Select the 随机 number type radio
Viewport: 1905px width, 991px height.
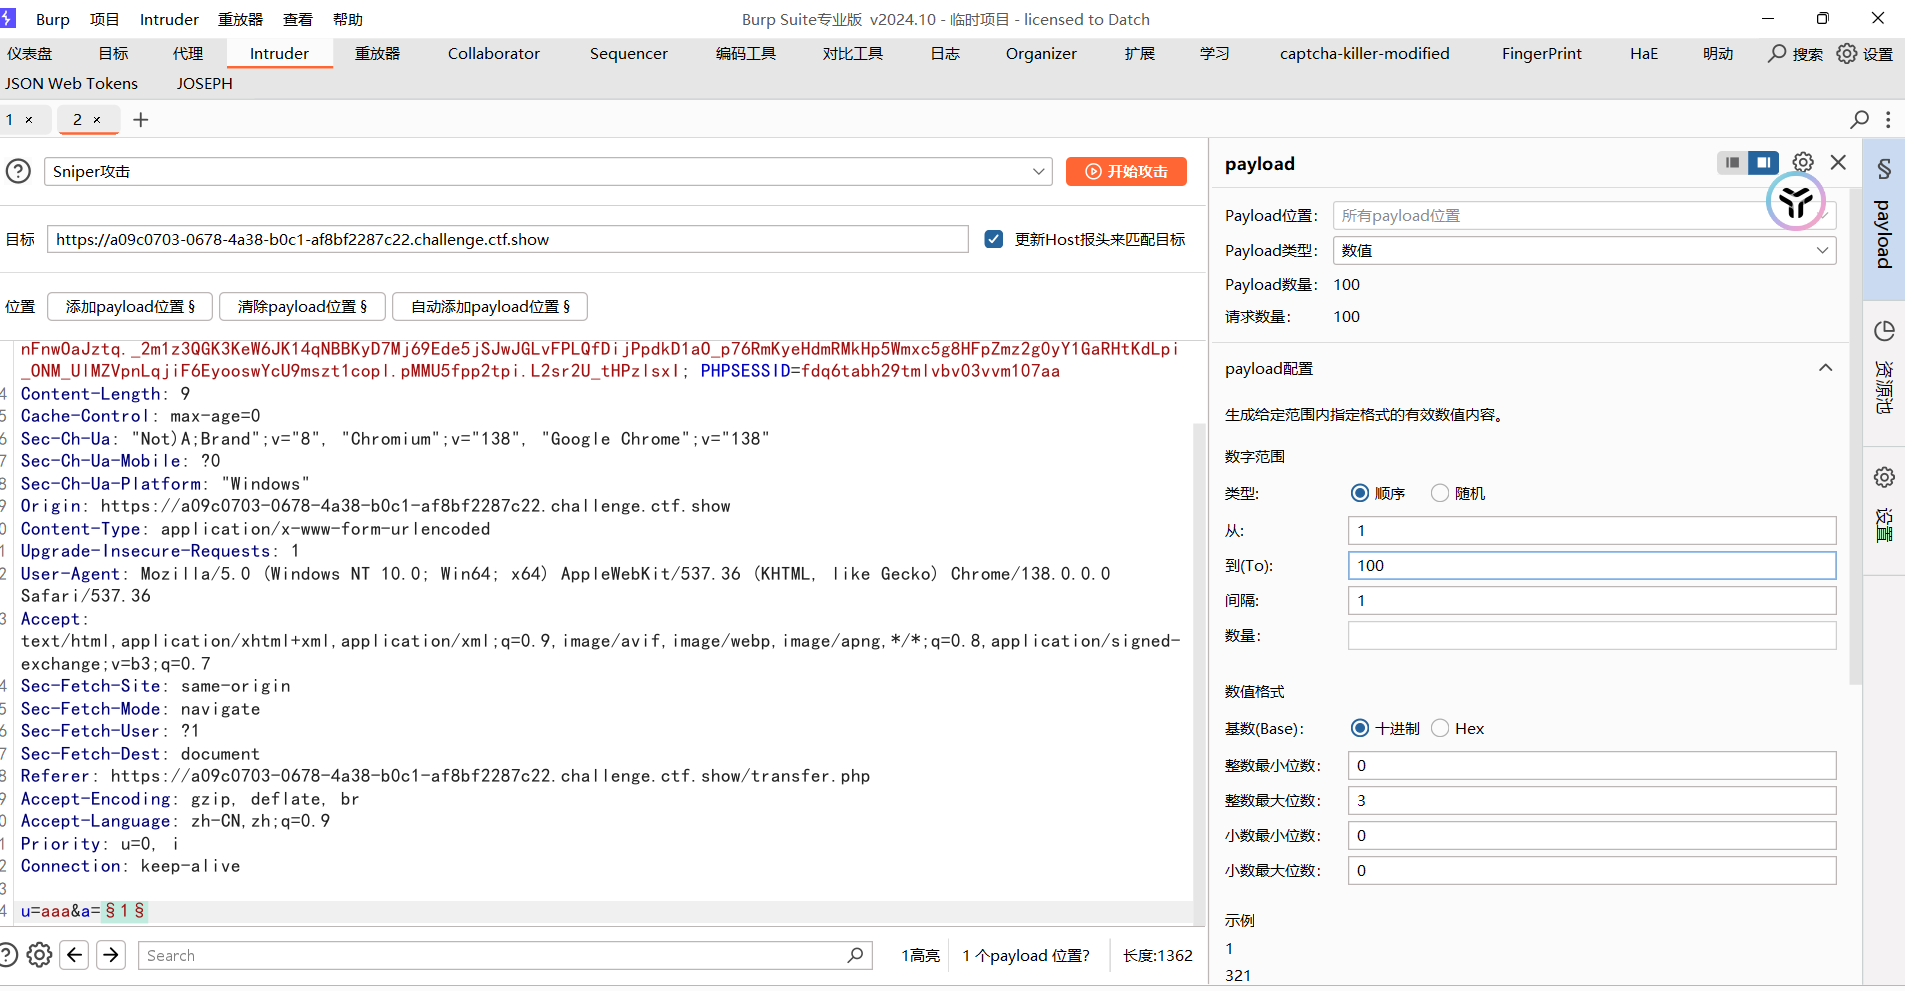click(x=1440, y=493)
